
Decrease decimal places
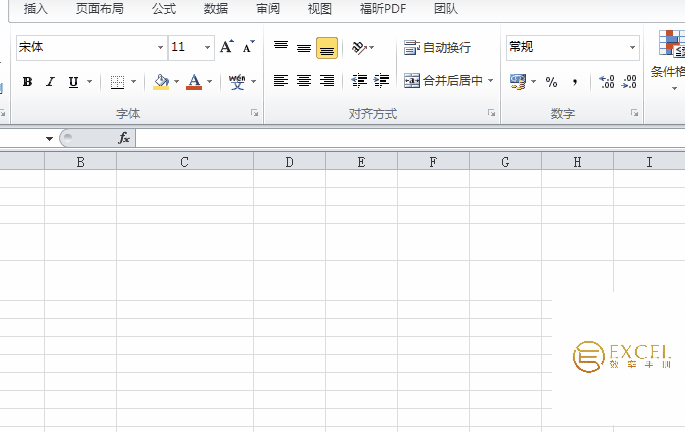tap(629, 82)
